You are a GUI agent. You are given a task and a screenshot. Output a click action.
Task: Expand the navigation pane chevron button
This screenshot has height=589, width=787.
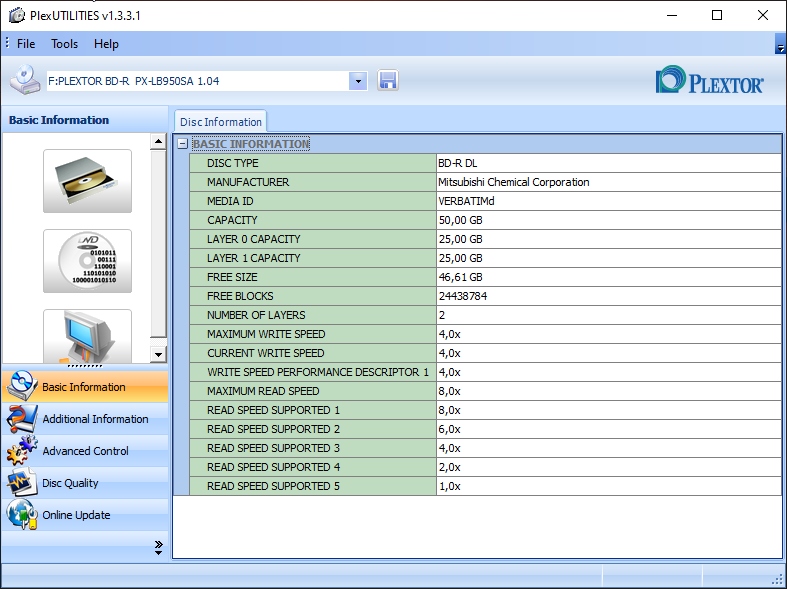[159, 547]
